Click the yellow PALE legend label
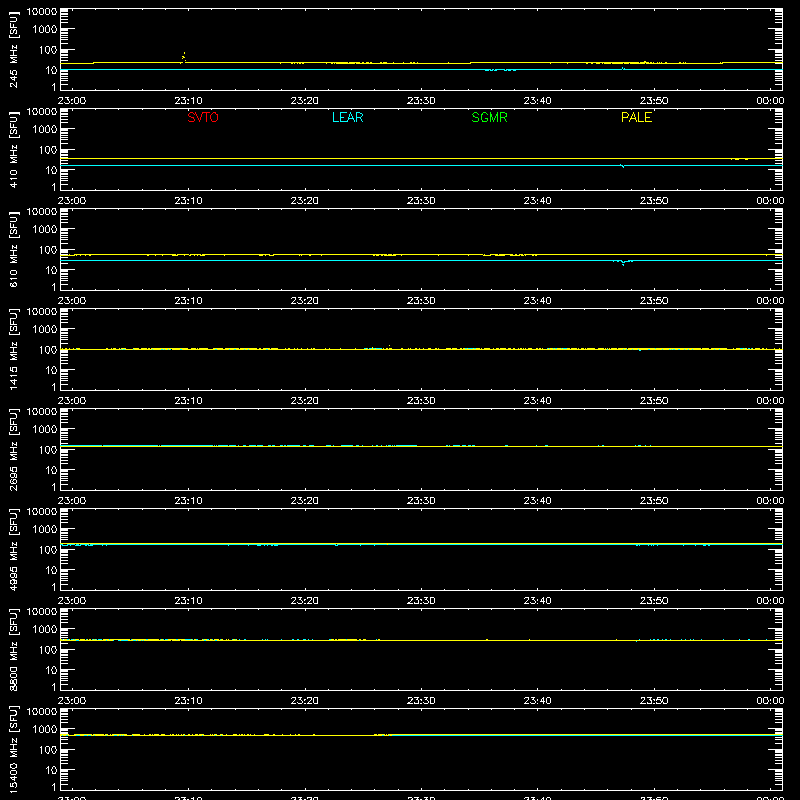 tap(636, 117)
